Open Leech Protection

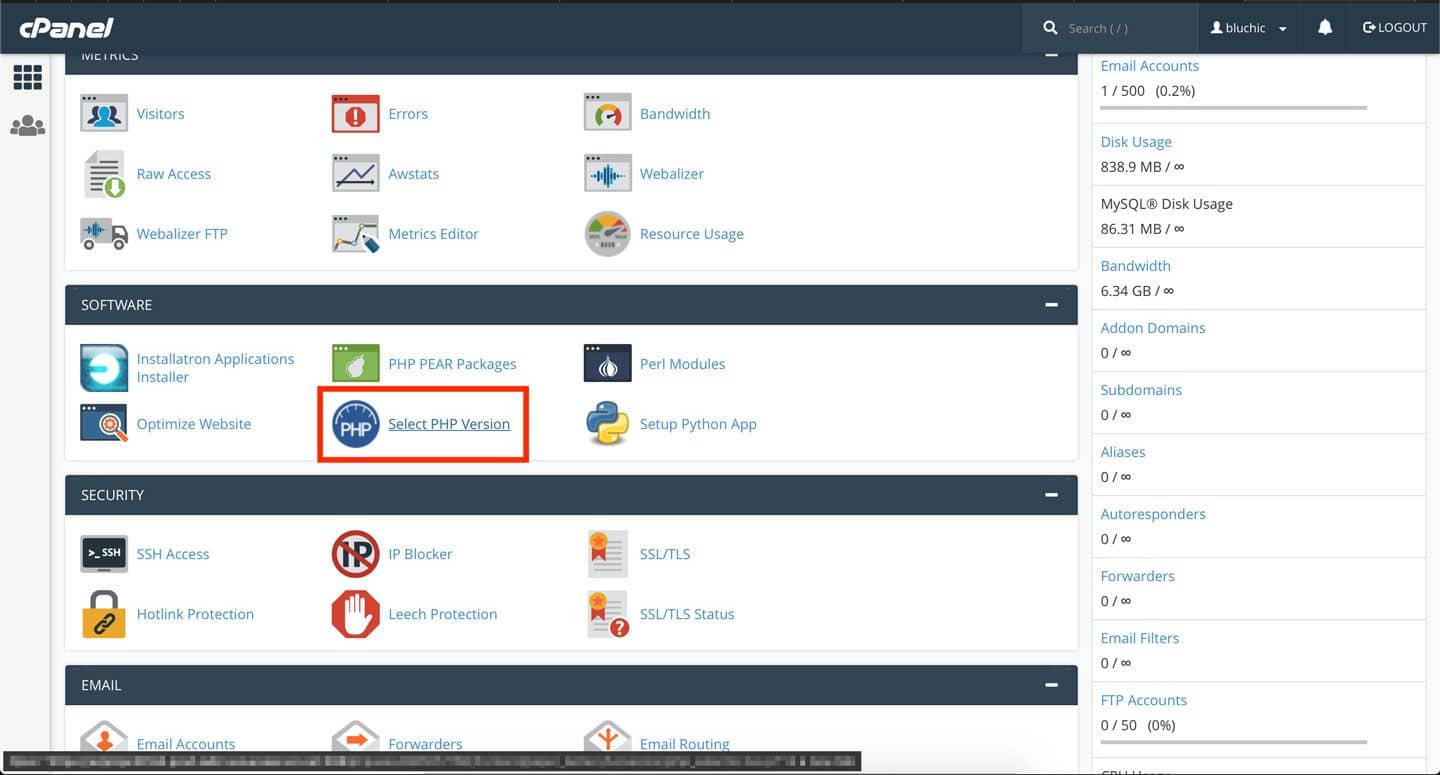442,613
